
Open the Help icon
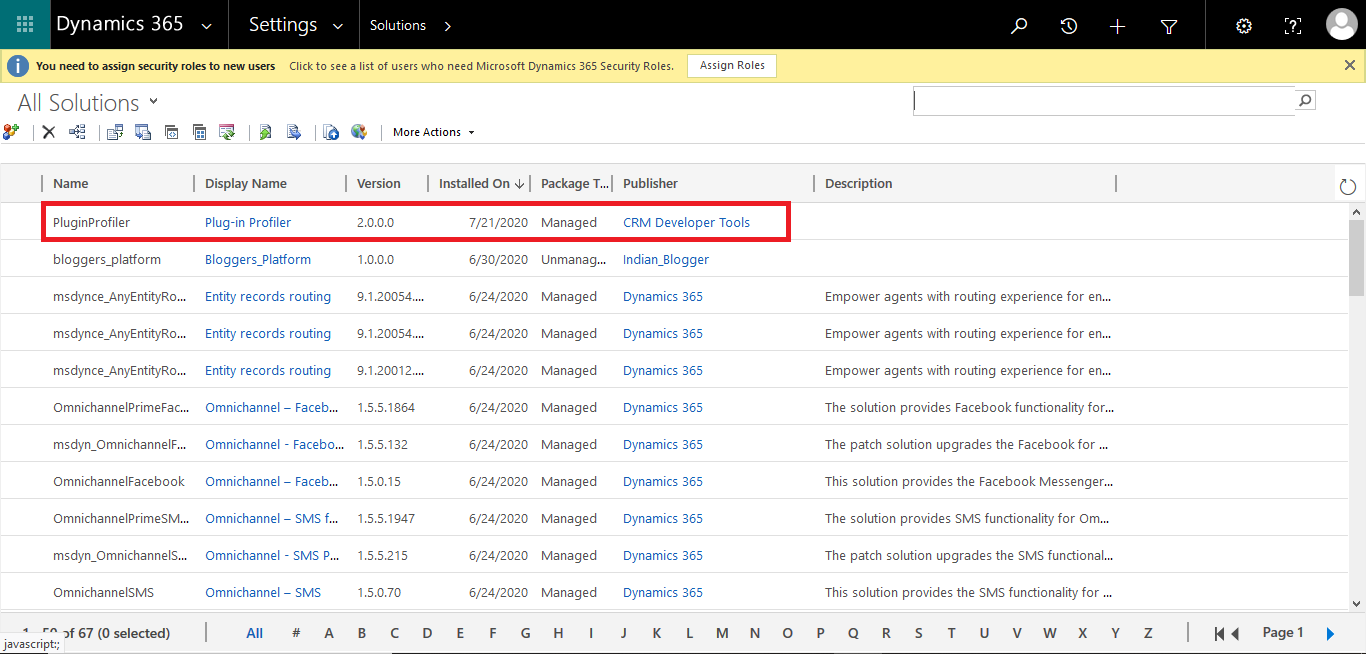[1292, 25]
